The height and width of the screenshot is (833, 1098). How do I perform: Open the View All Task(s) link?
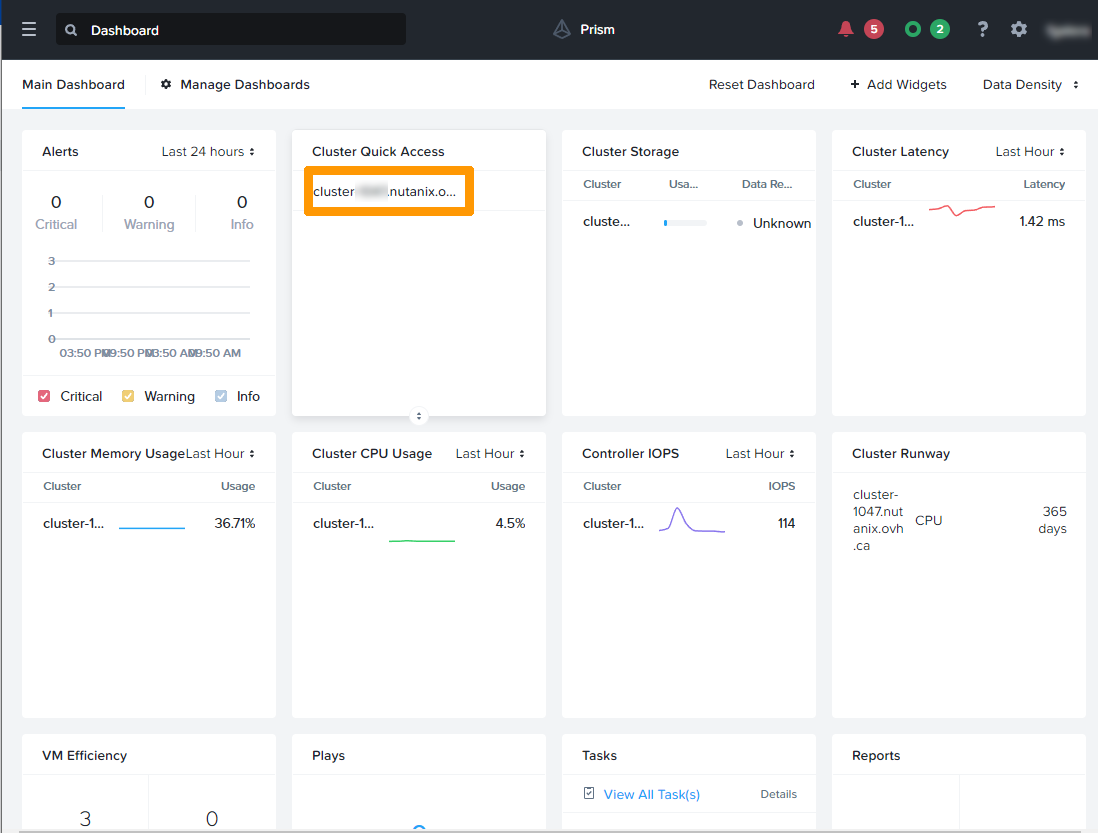(x=651, y=794)
